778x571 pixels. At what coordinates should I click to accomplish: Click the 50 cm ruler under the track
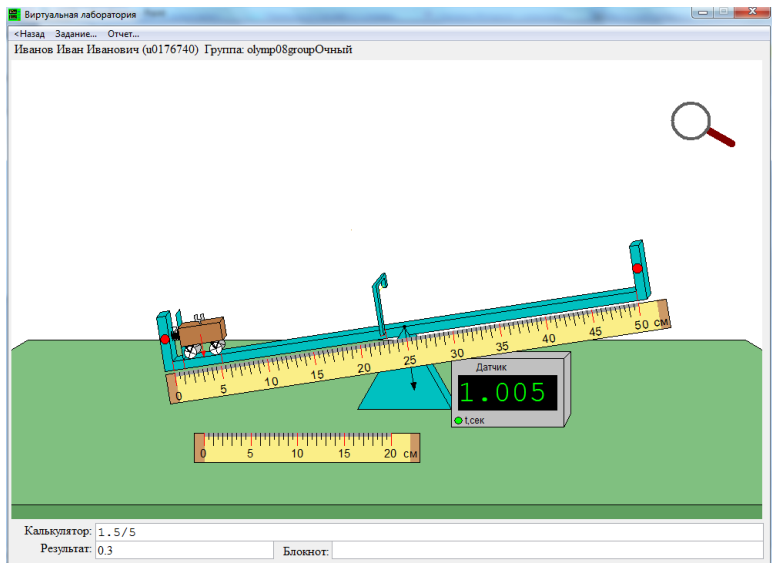[419, 351]
